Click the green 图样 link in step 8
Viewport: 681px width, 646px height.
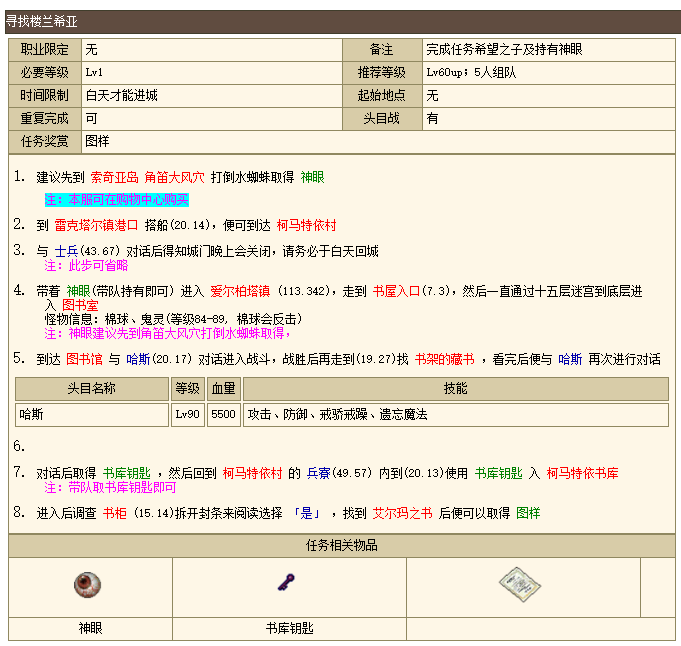pos(528,513)
